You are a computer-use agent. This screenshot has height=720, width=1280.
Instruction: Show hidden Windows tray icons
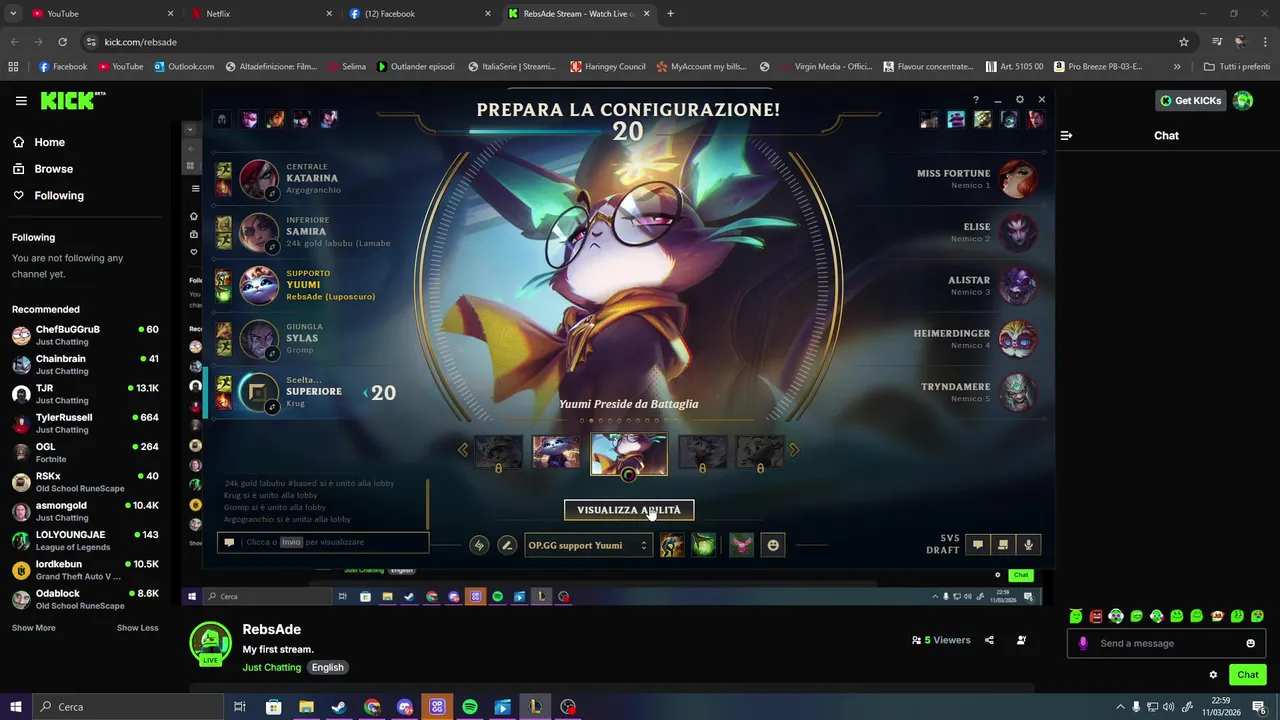tap(1120, 707)
